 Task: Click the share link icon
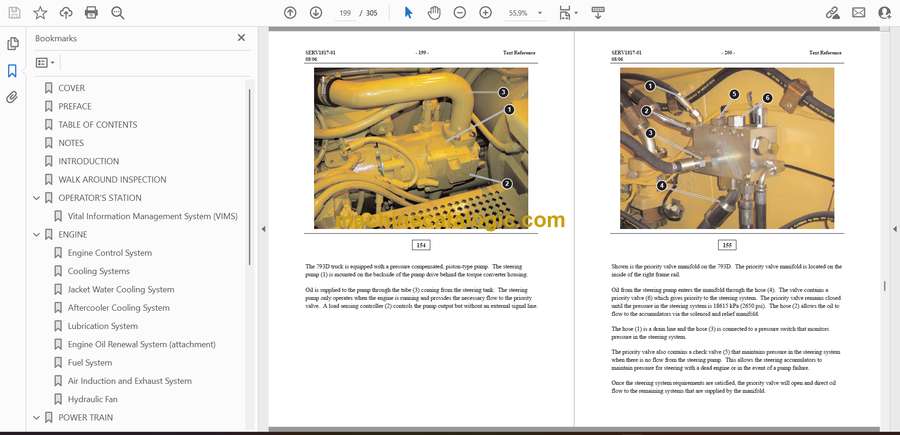point(833,13)
